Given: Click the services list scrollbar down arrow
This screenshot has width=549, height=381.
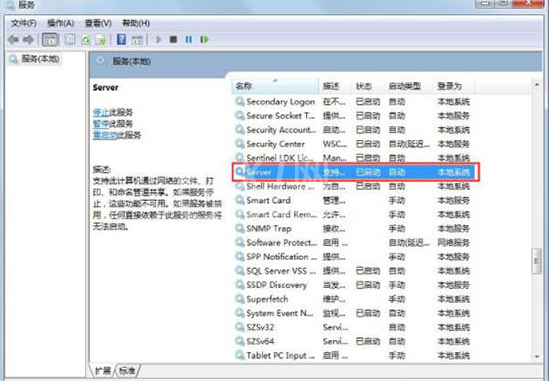Looking at the screenshot, I should coord(536,356).
